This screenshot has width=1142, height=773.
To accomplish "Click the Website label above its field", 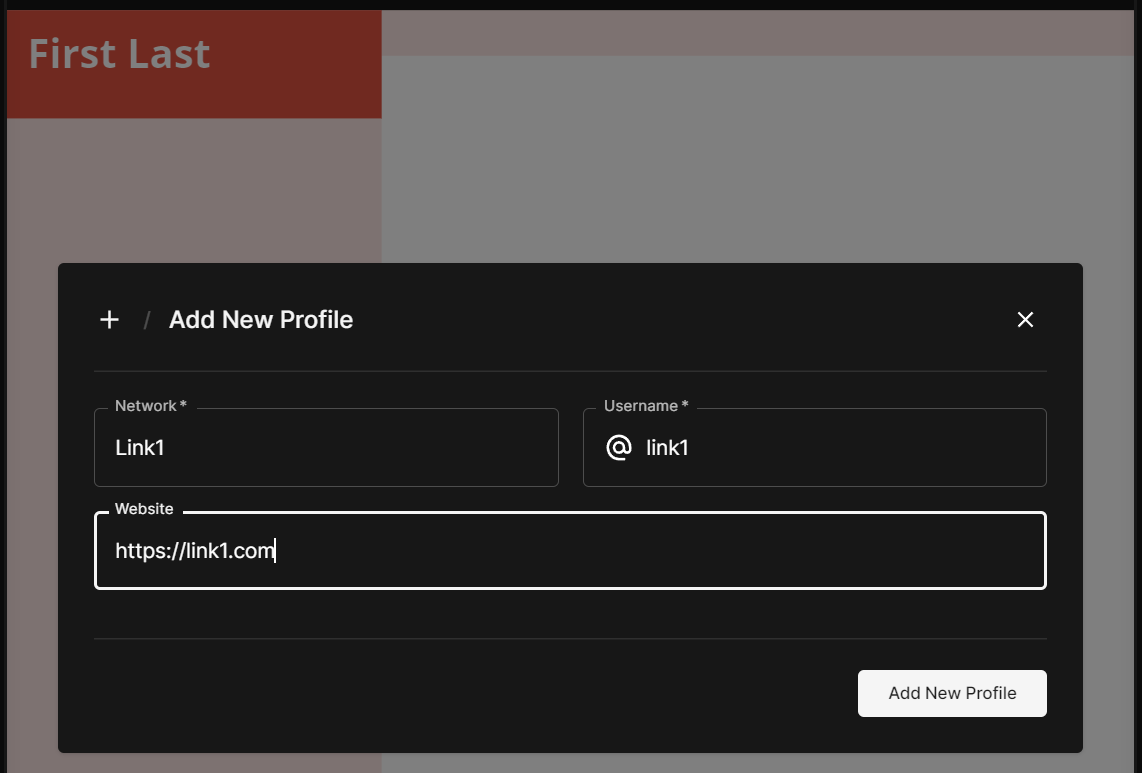I will tap(144, 508).
